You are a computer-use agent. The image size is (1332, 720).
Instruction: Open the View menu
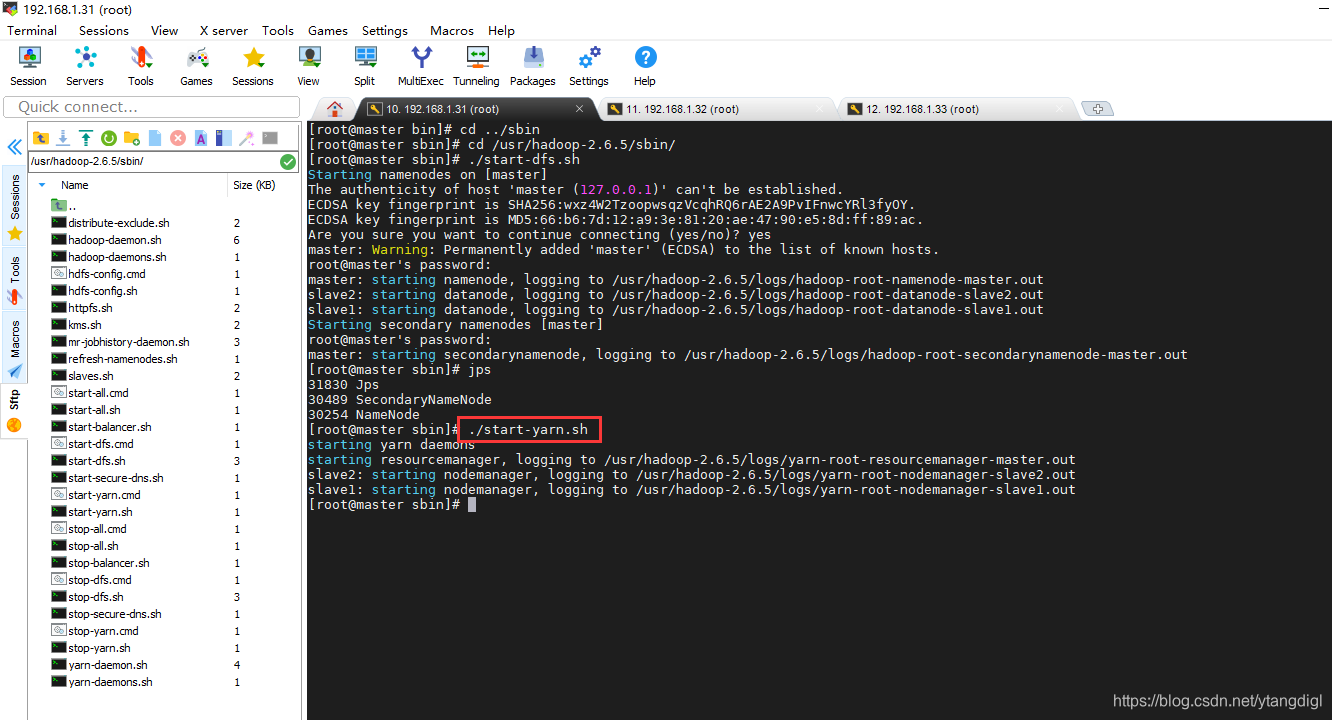click(x=164, y=30)
